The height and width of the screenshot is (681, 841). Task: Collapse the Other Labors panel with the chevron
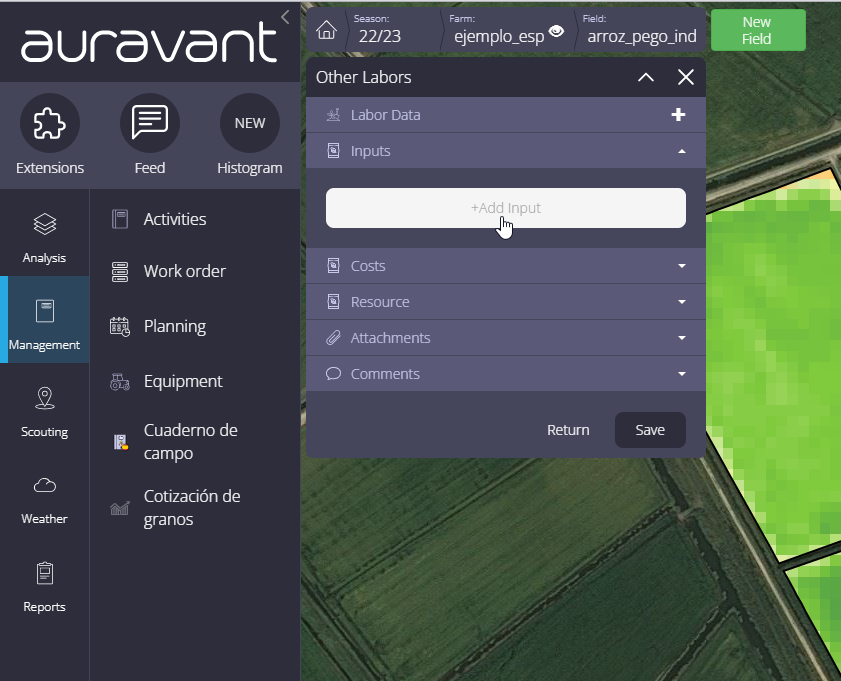click(x=646, y=77)
